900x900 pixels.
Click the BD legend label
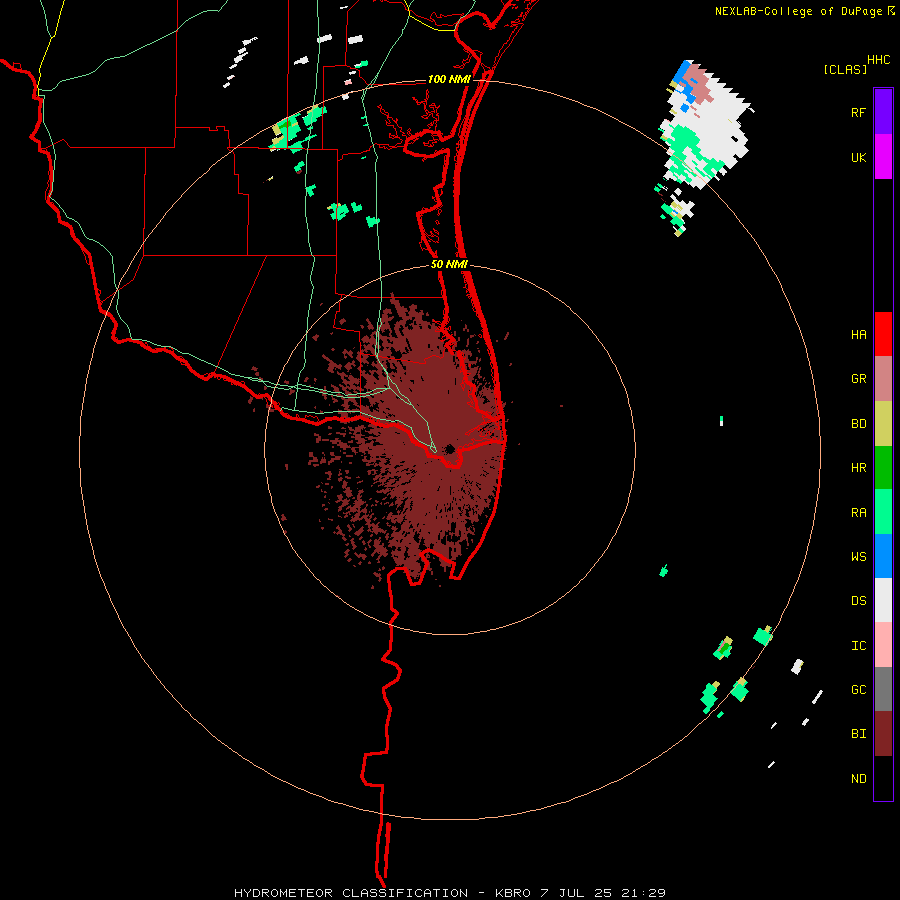point(859,424)
